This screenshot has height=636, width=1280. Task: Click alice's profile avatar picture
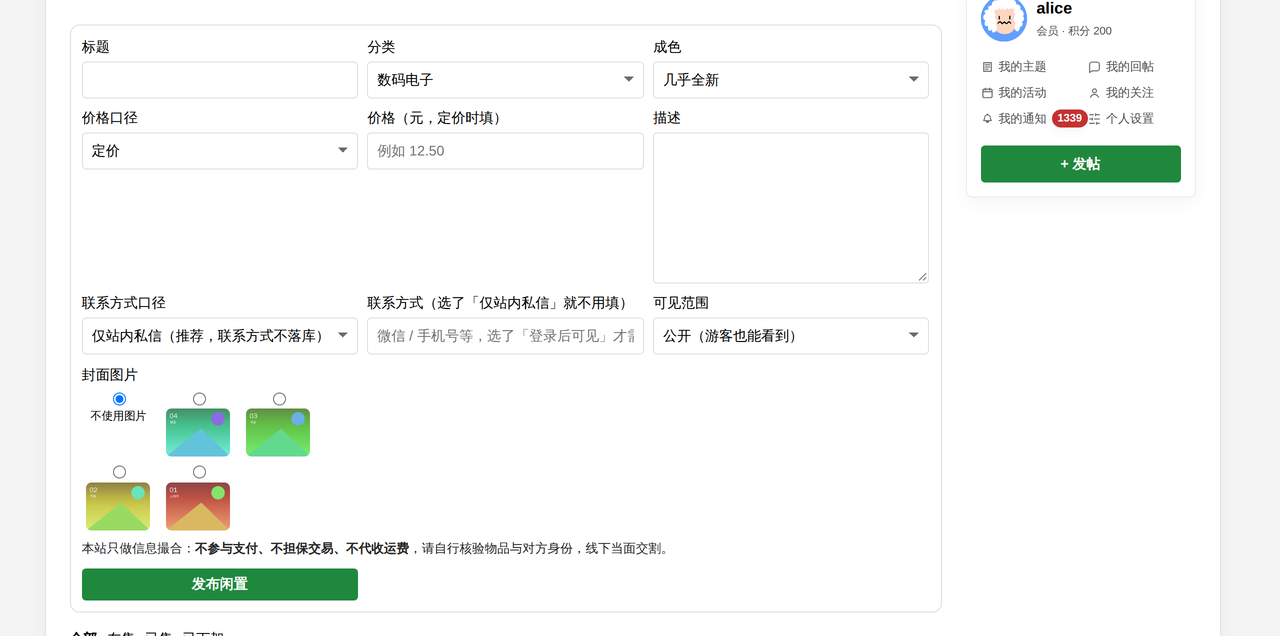pyautogui.click(x=1004, y=18)
